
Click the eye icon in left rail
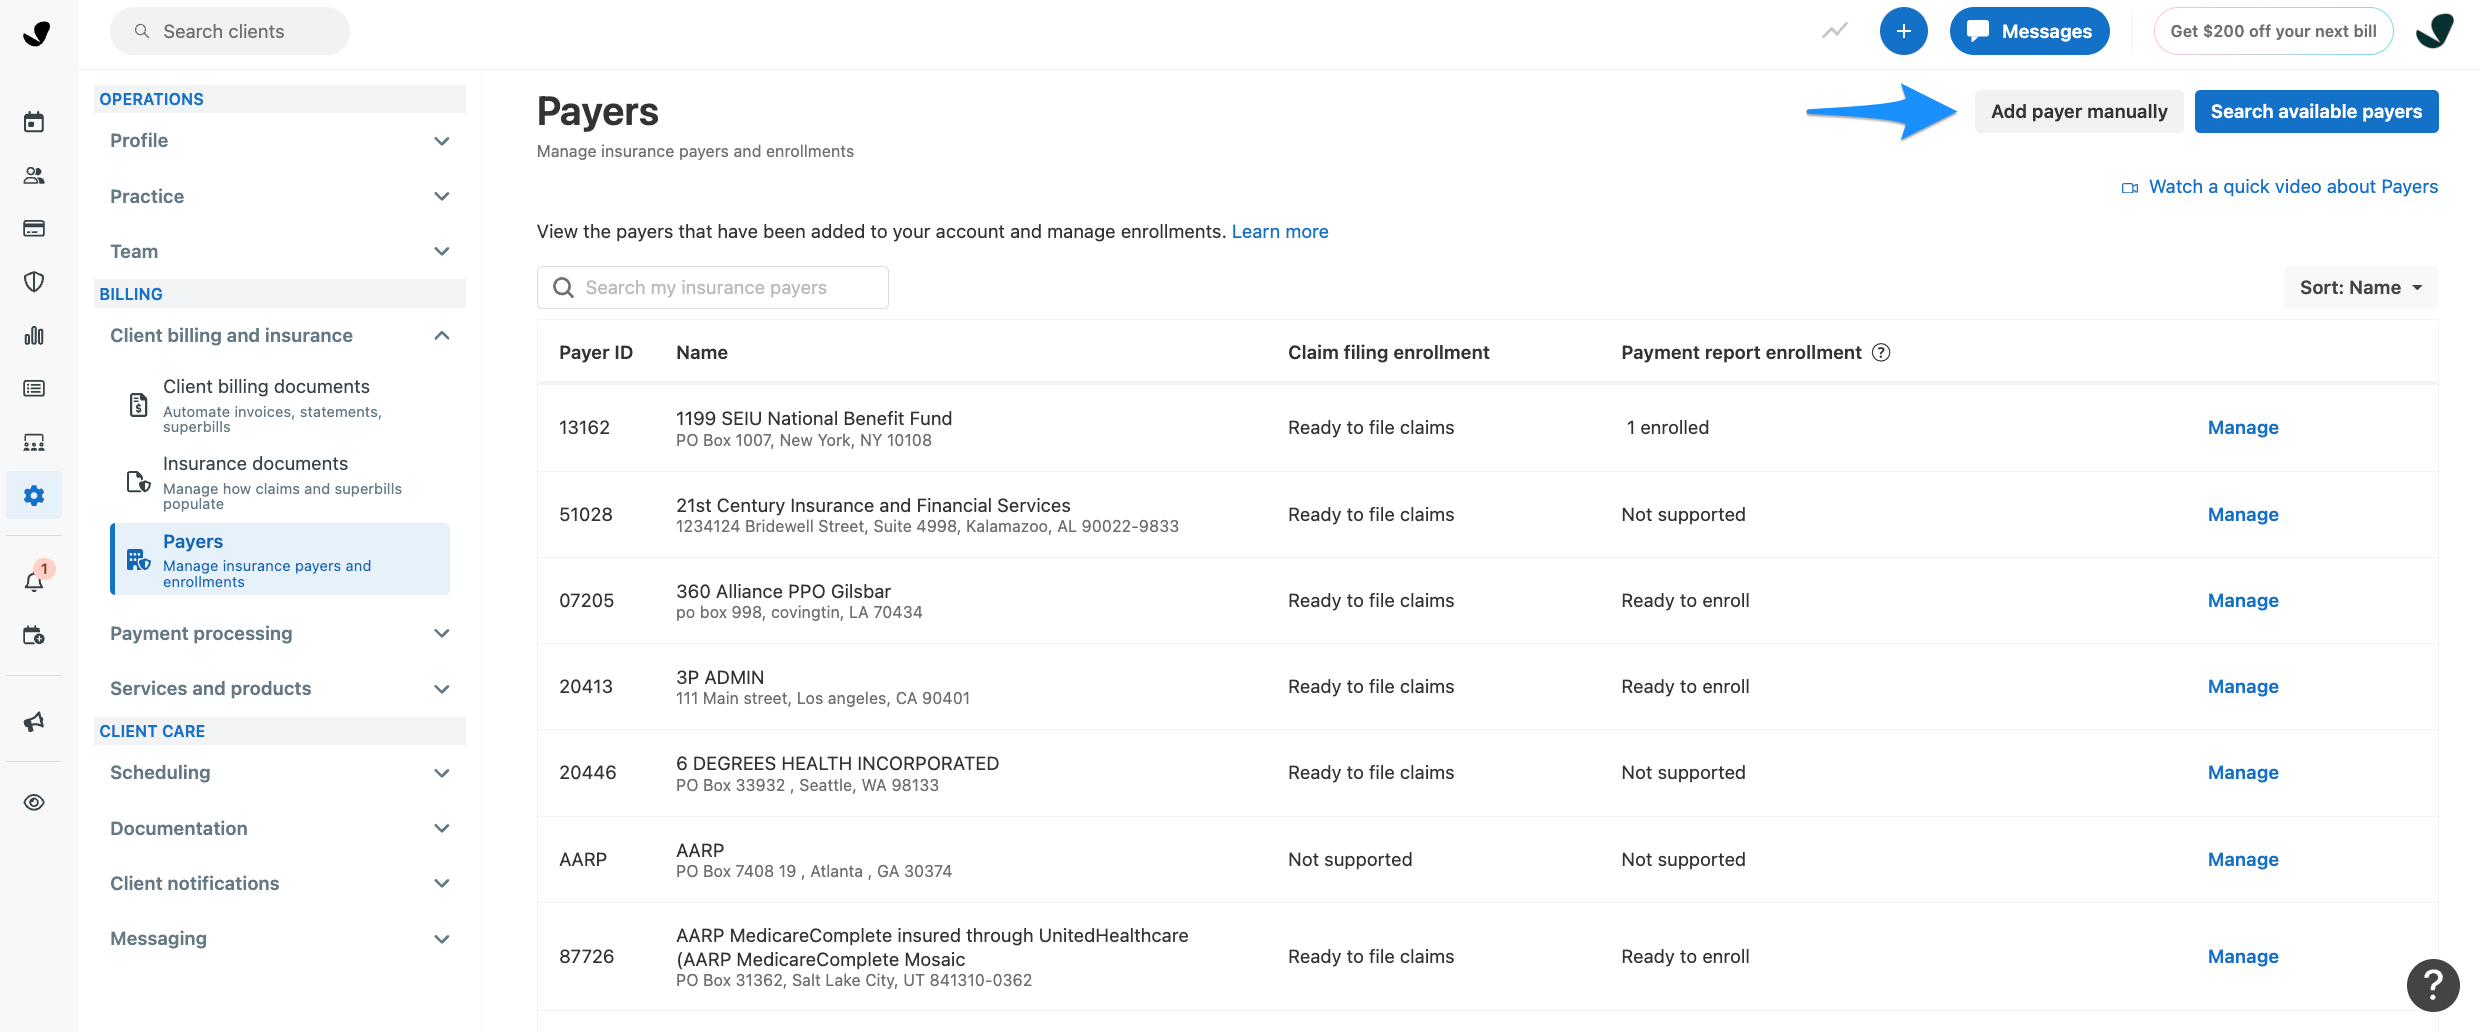34,802
